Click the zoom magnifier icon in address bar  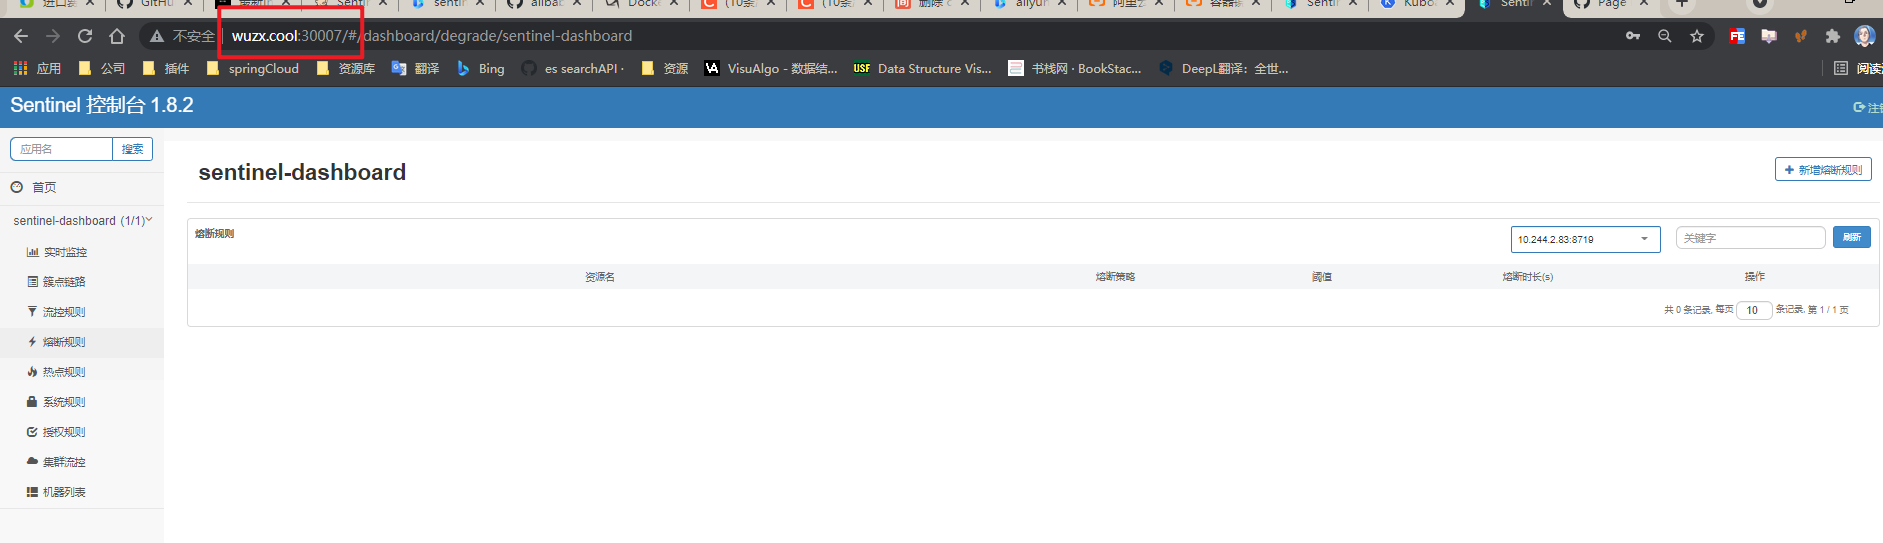click(1665, 36)
